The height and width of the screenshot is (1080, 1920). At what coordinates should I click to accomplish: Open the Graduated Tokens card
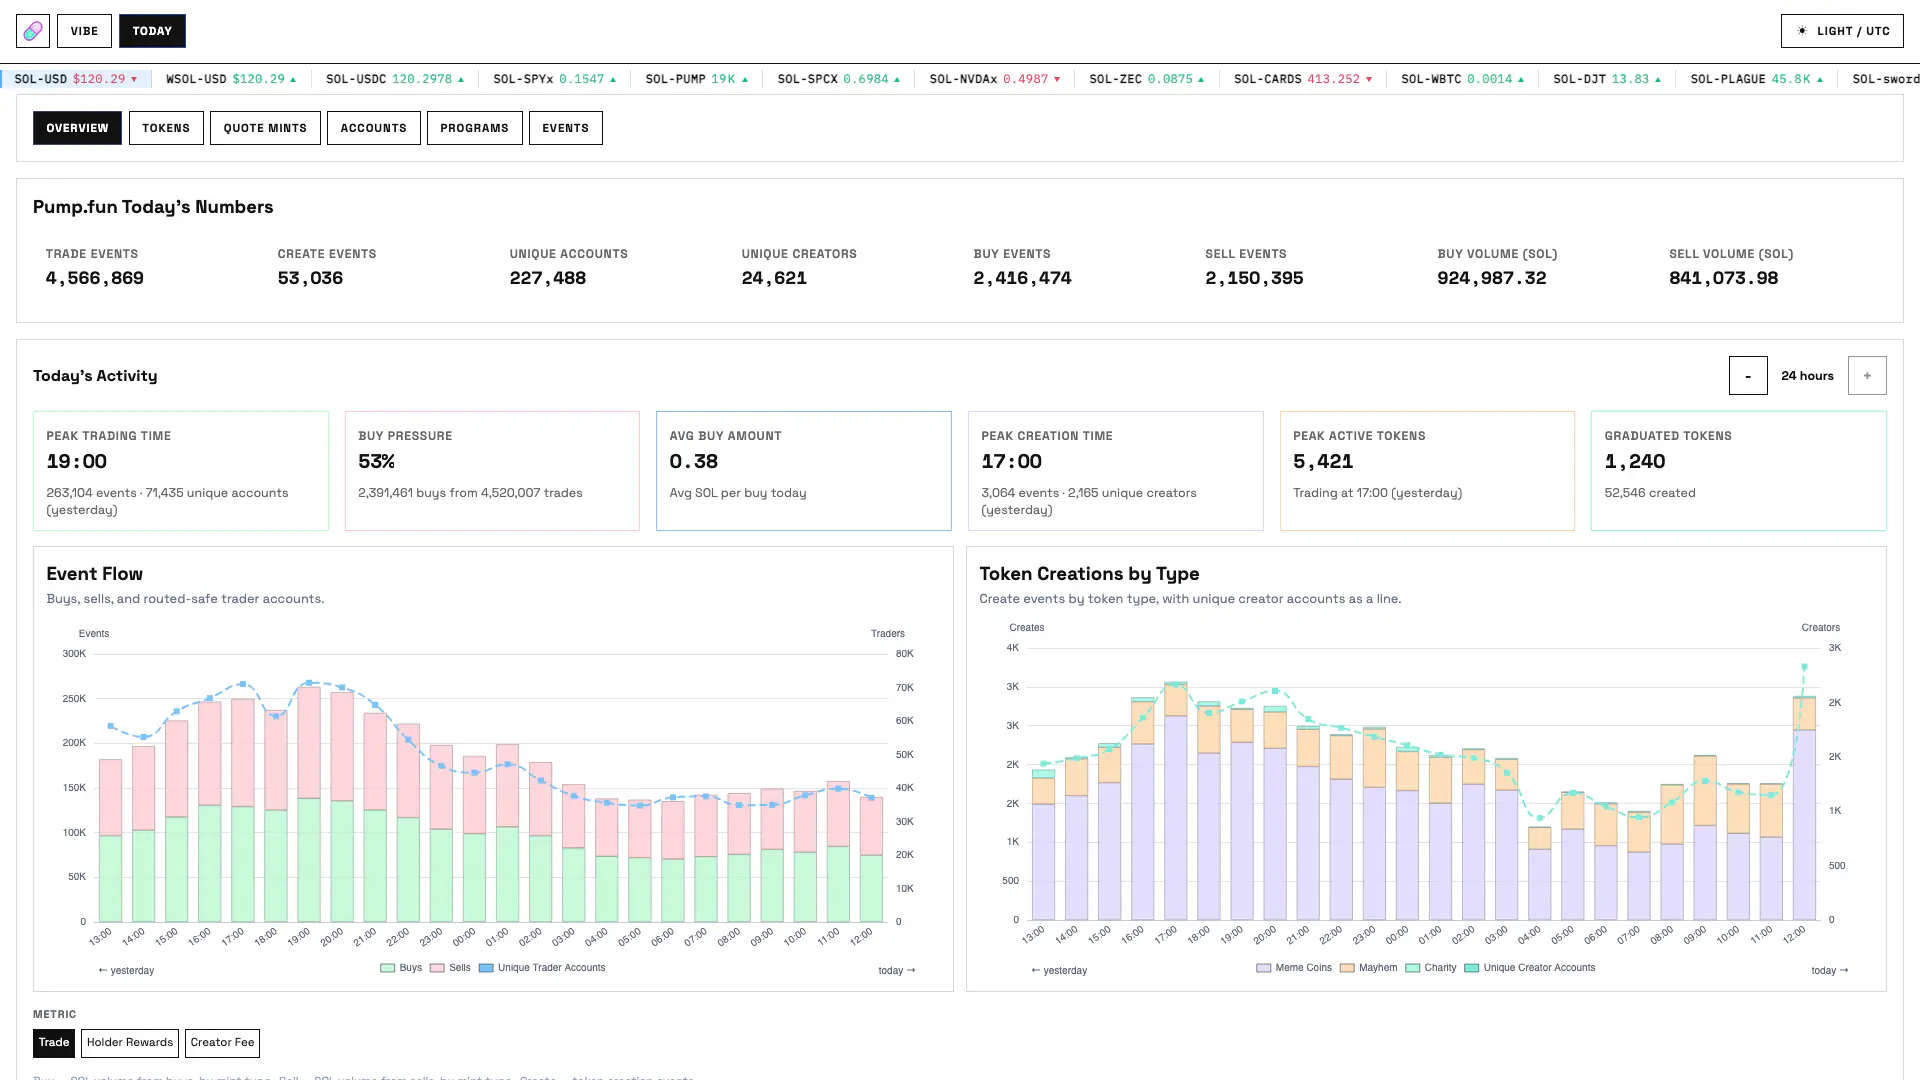click(x=1739, y=471)
